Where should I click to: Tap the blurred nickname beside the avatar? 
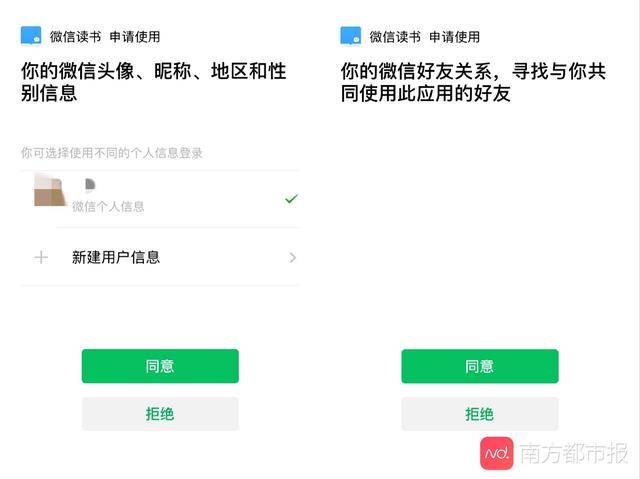(90, 185)
